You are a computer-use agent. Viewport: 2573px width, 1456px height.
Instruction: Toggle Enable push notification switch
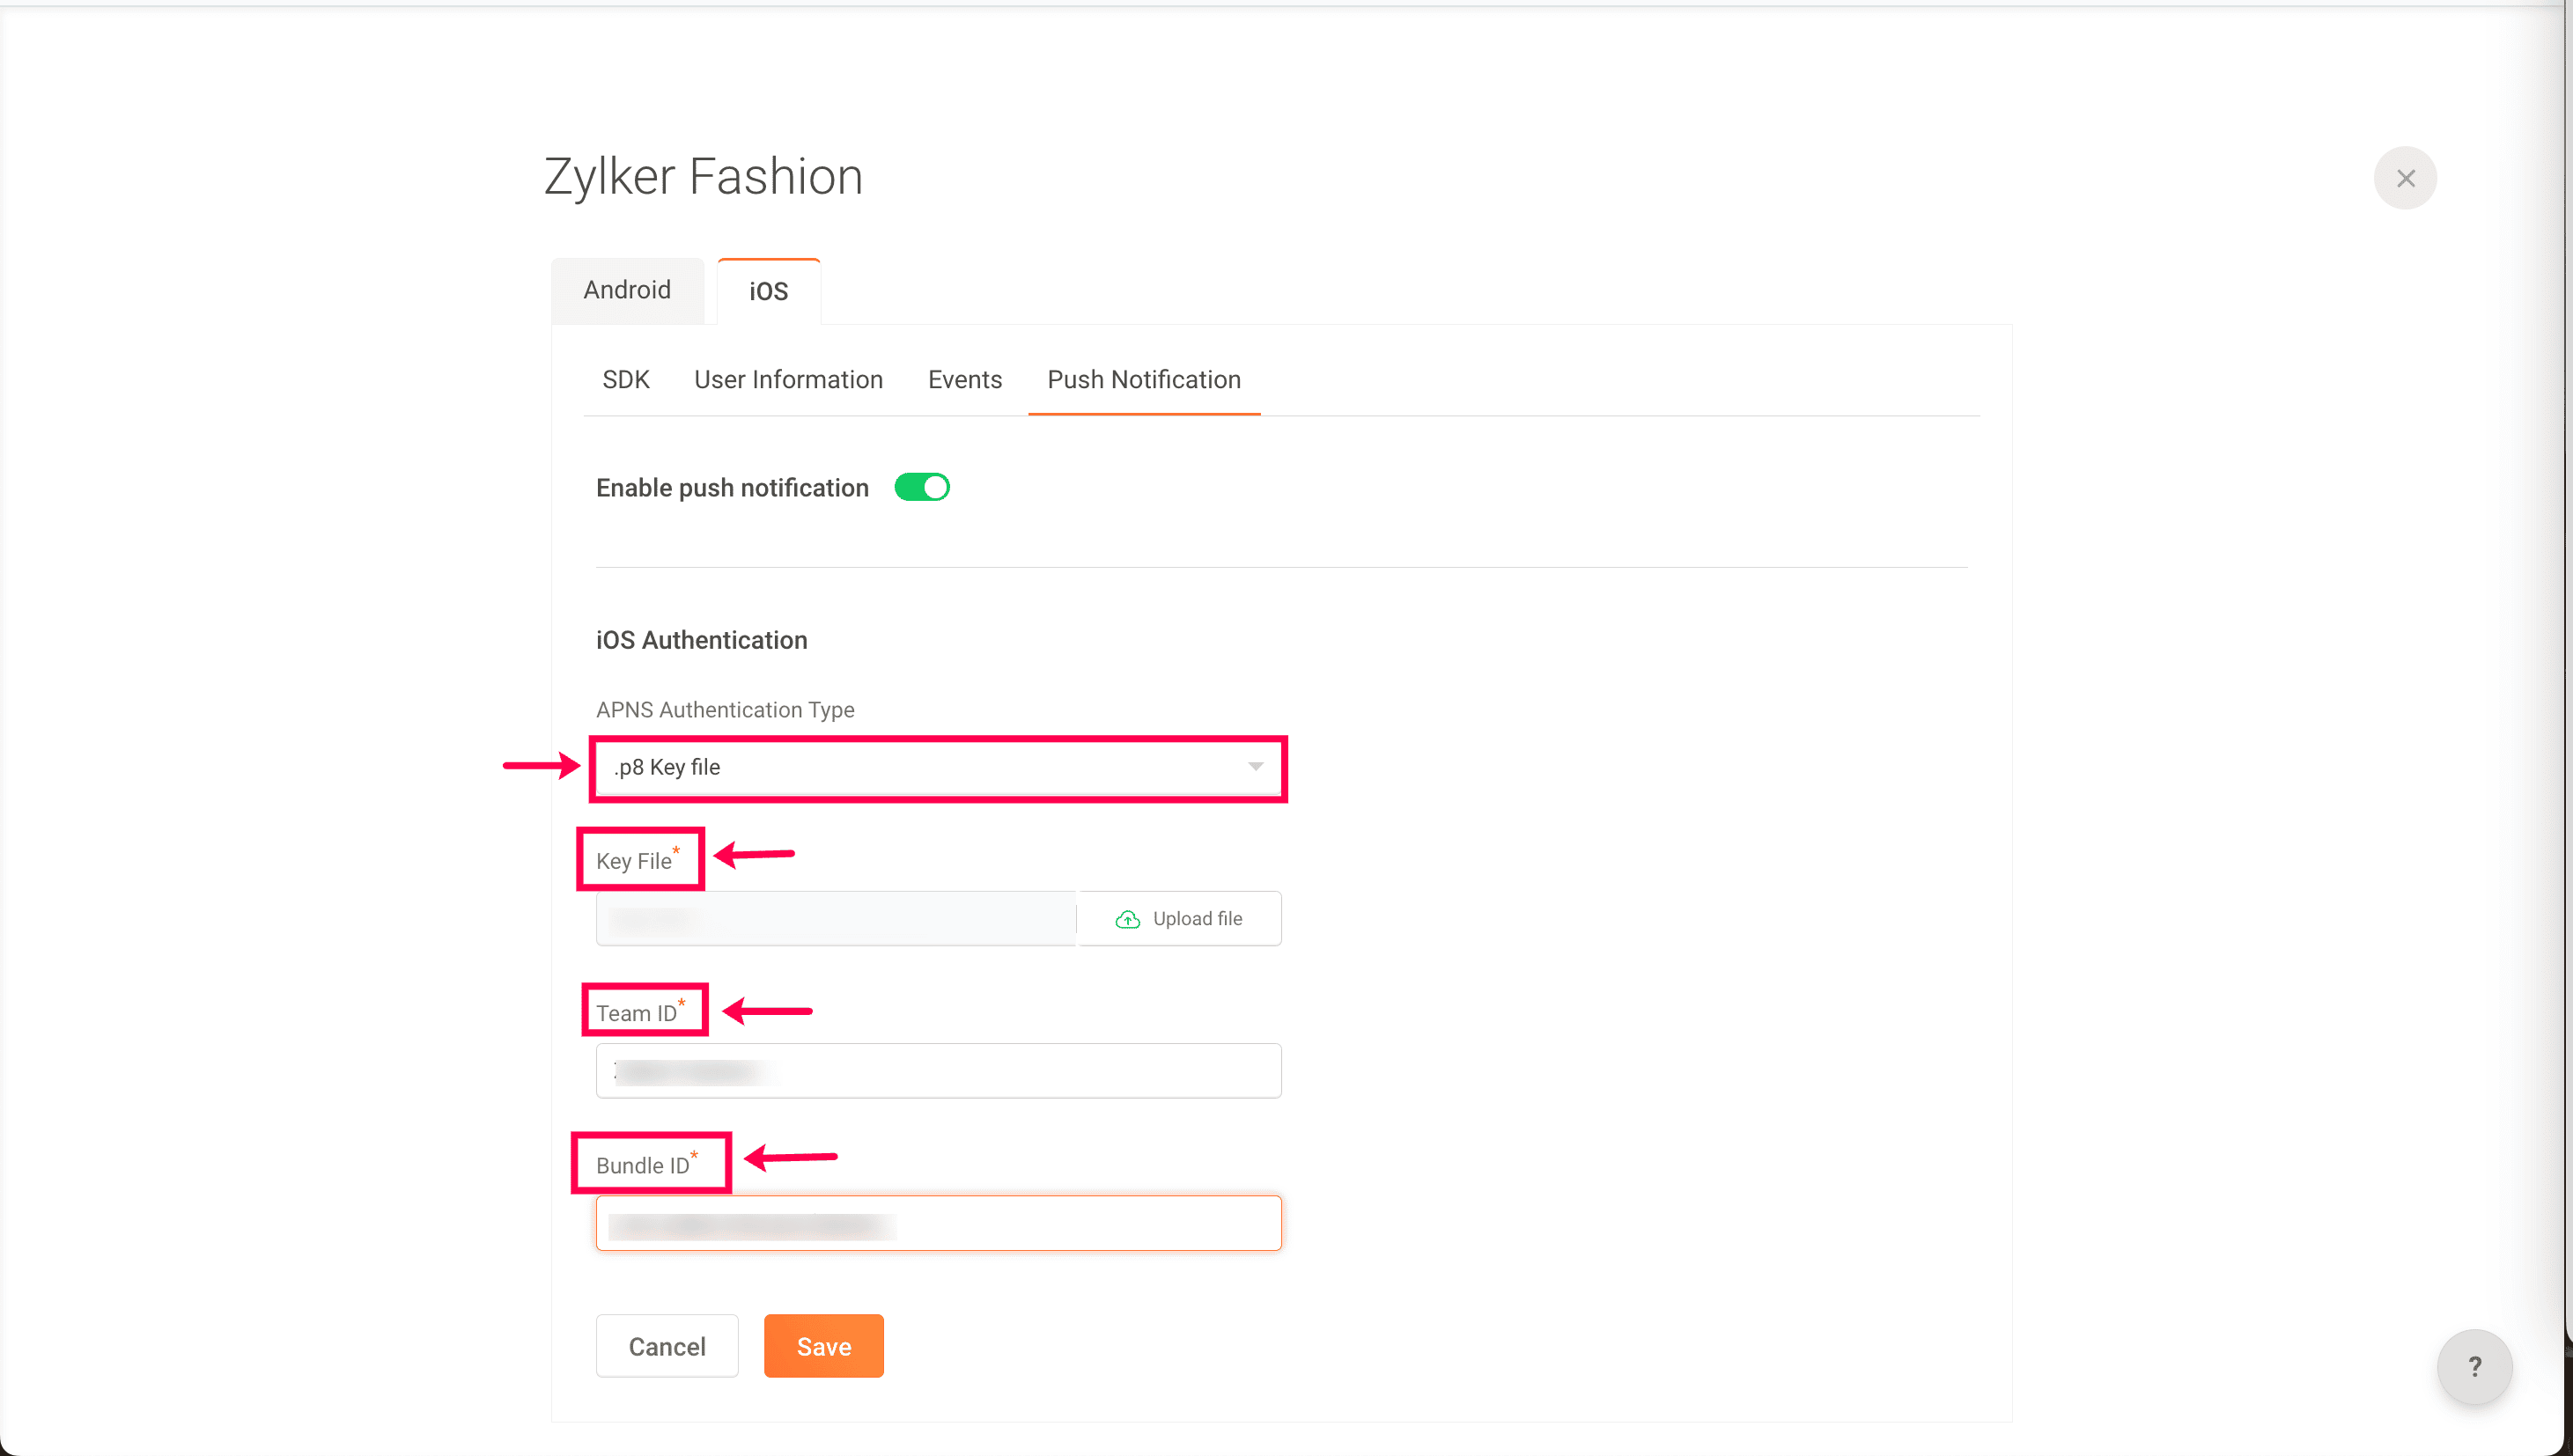tap(921, 487)
